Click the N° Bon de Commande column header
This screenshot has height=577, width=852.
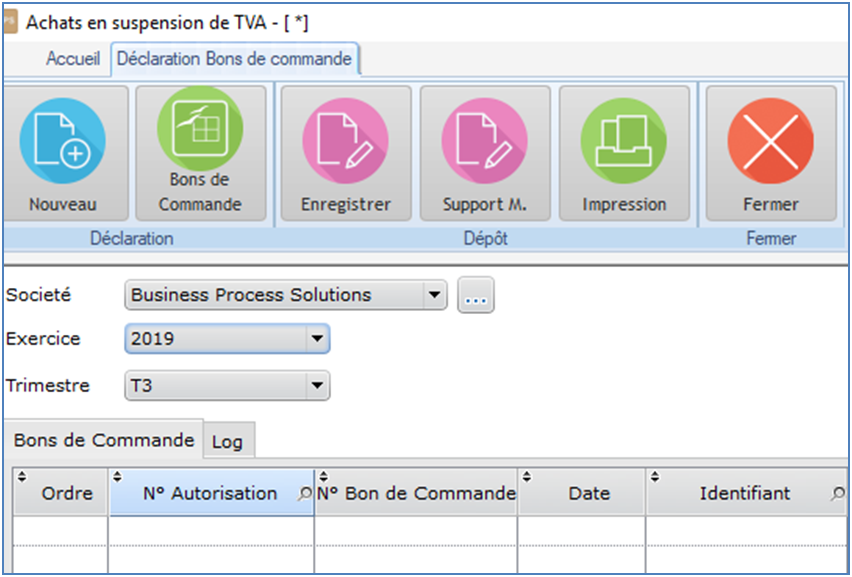tap(416, 492)
